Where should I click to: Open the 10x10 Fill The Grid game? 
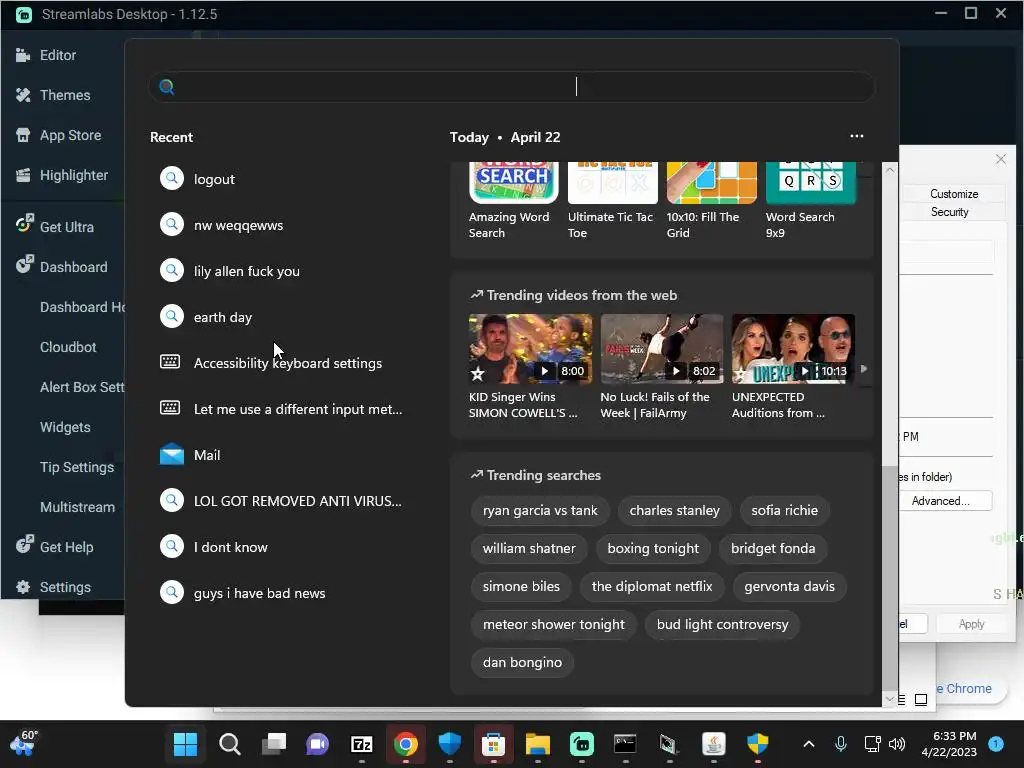711,201
